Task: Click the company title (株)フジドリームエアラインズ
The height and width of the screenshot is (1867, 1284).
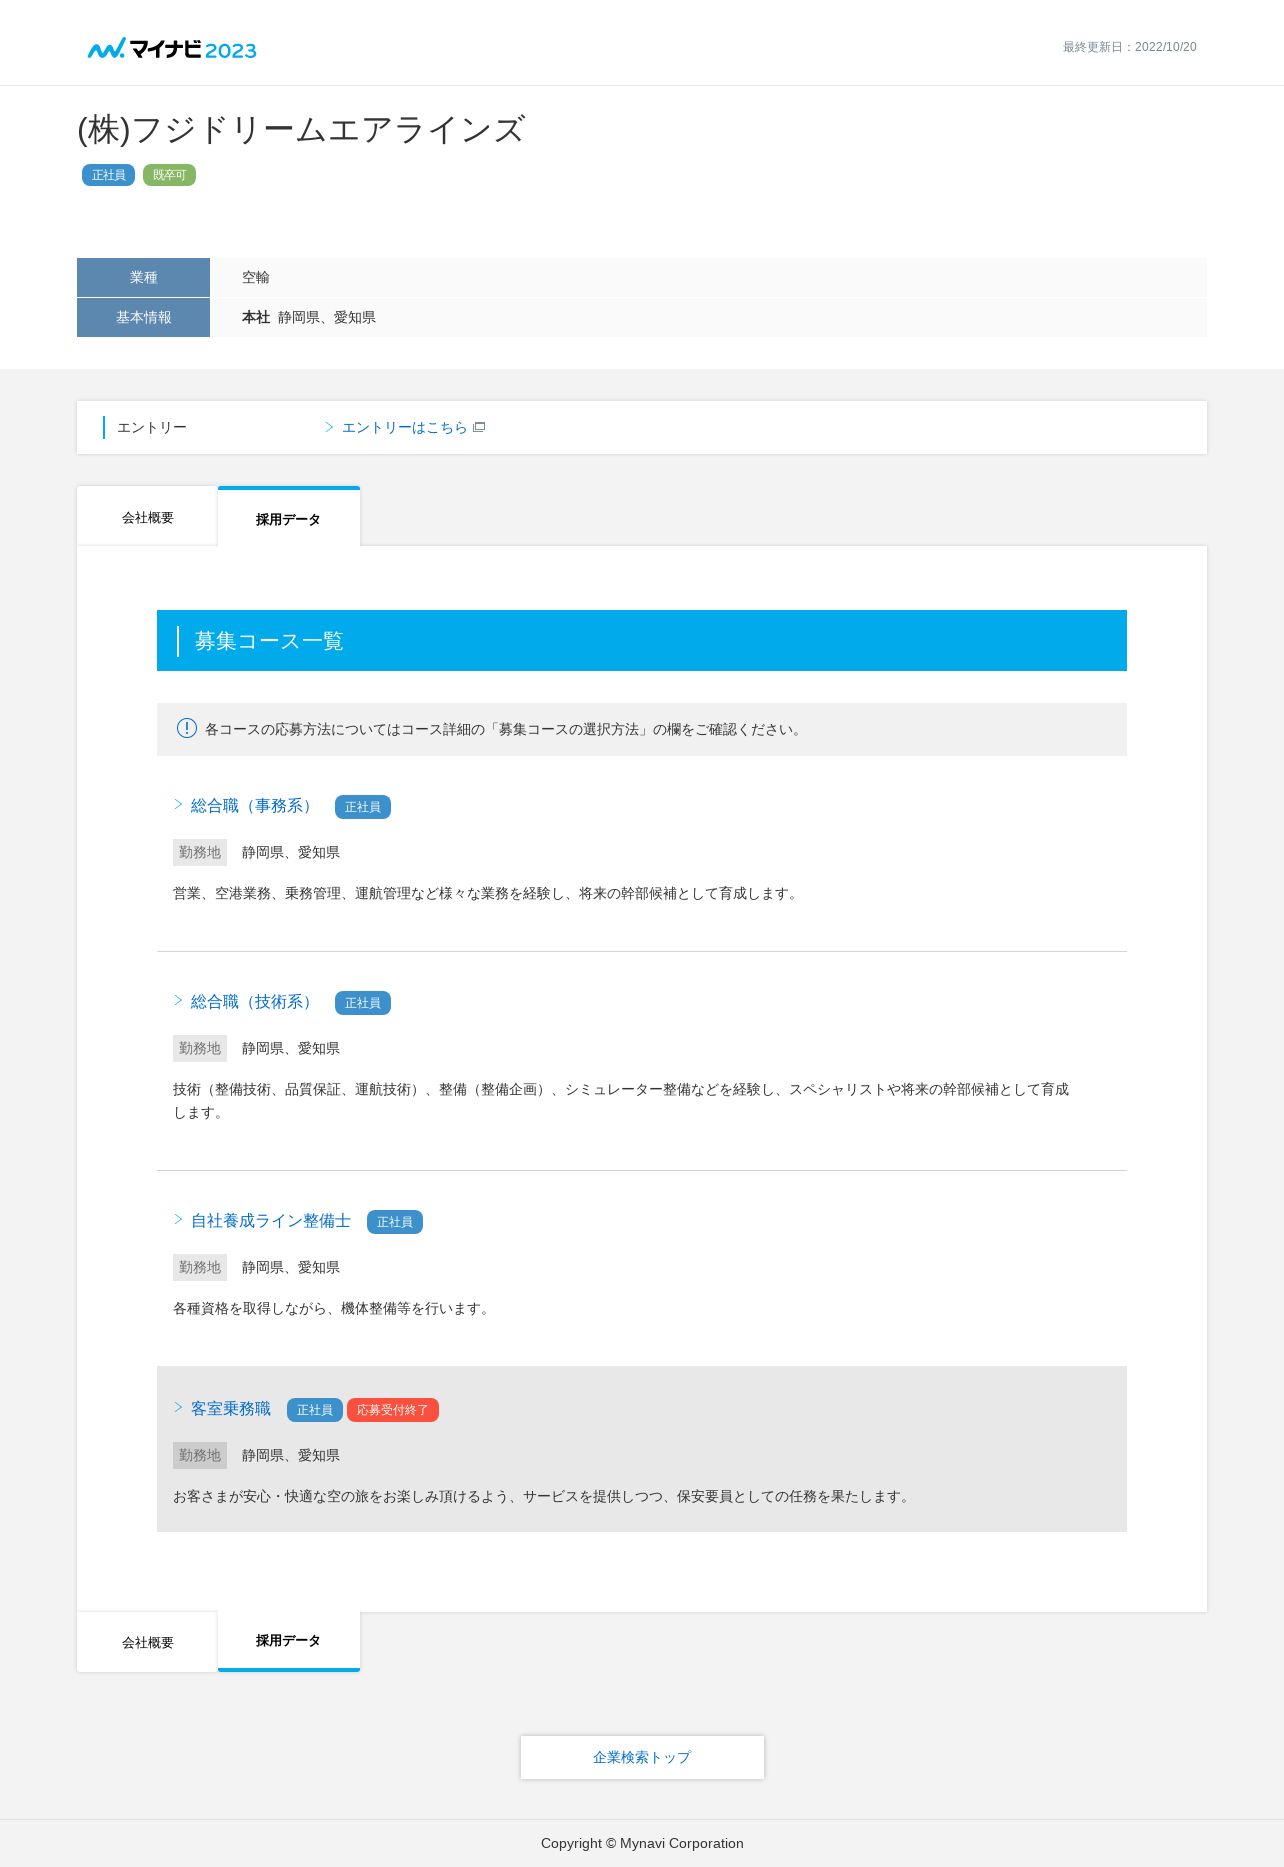Action: 301,130
